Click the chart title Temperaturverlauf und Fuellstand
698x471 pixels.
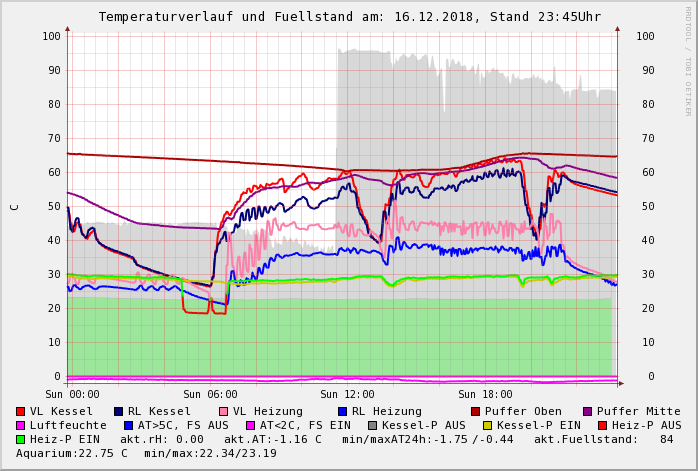pos(349,17)
